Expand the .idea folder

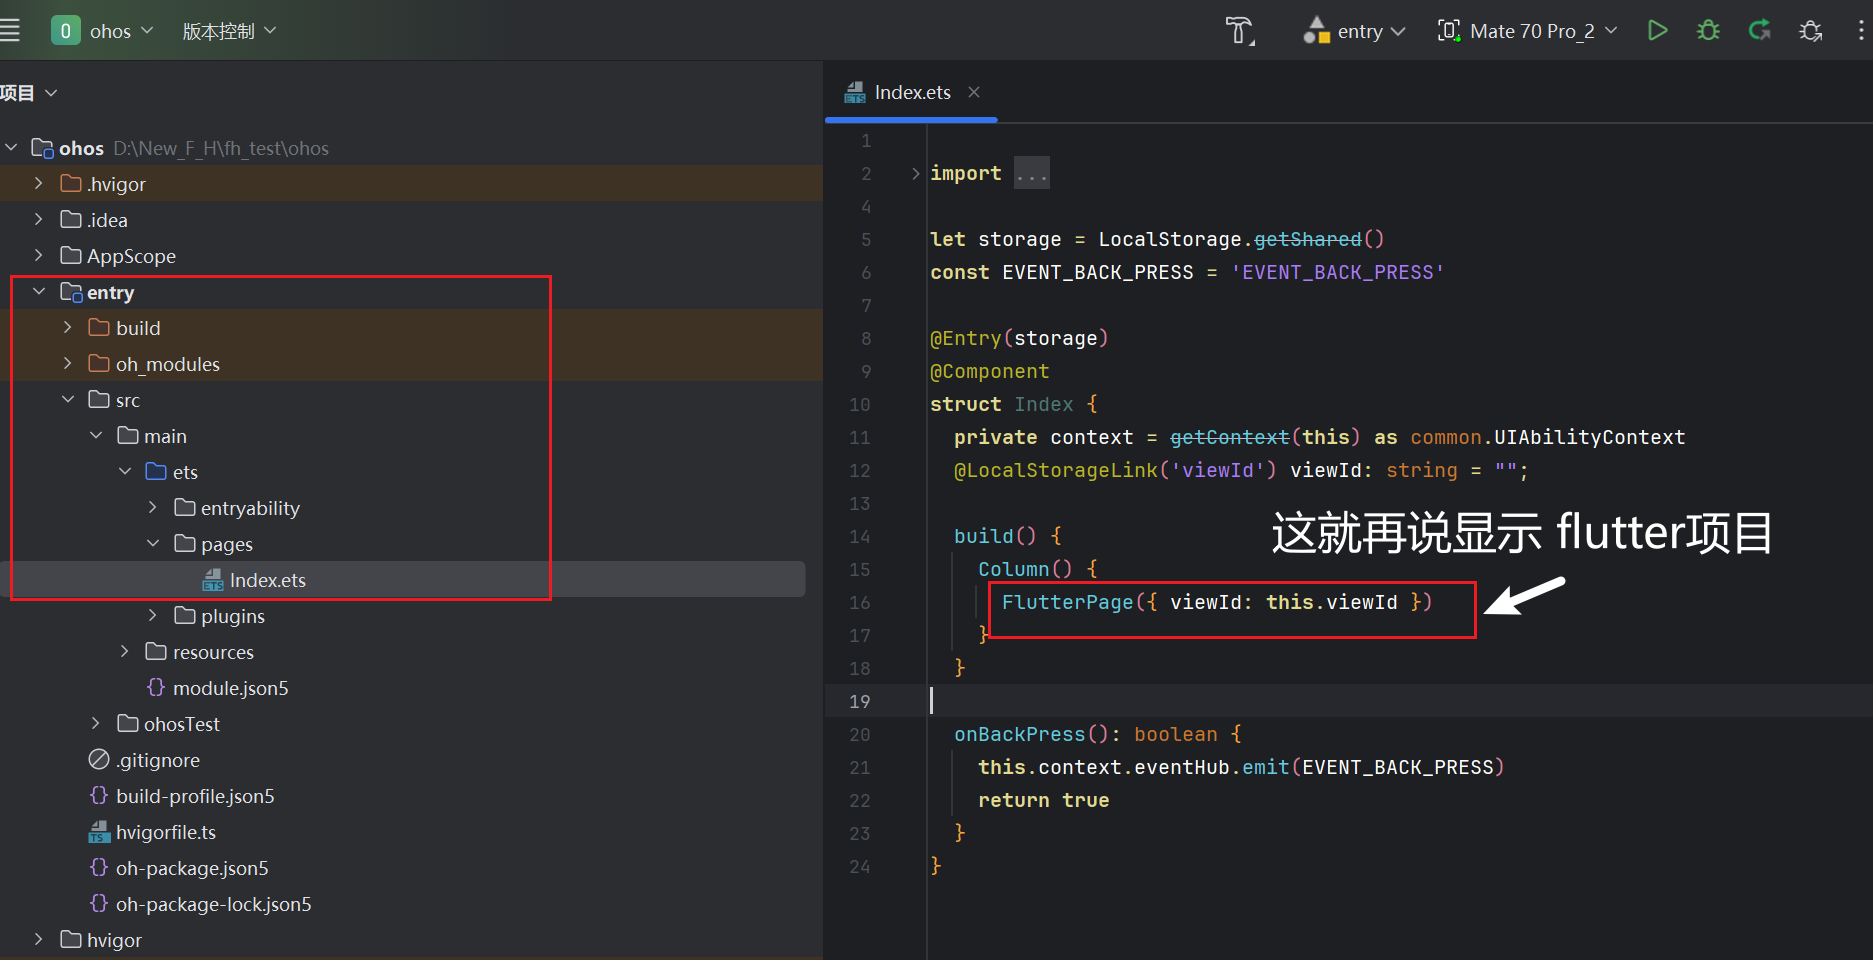pos(38,220)
